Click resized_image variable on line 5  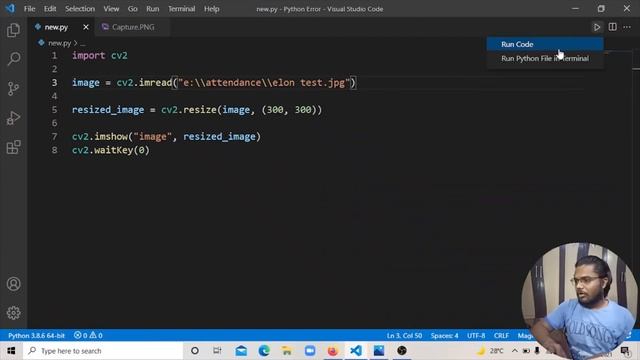point(108,109)
